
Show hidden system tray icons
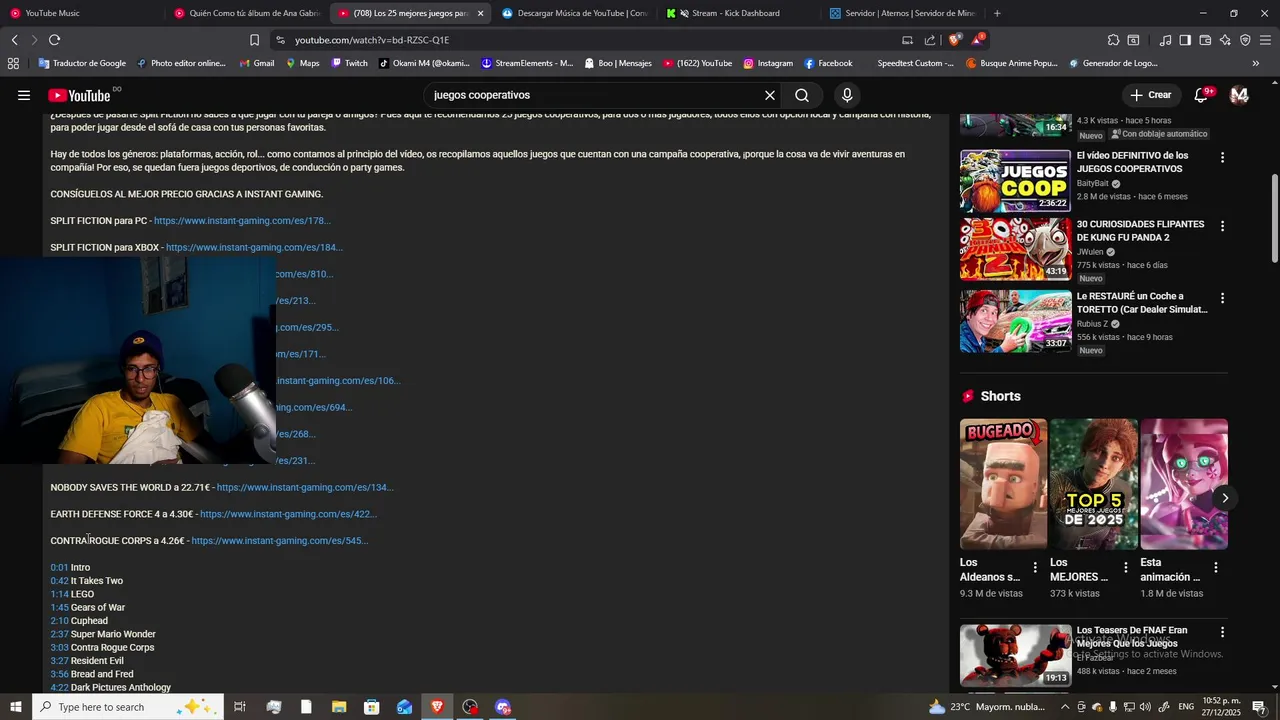pos(1065,707)
